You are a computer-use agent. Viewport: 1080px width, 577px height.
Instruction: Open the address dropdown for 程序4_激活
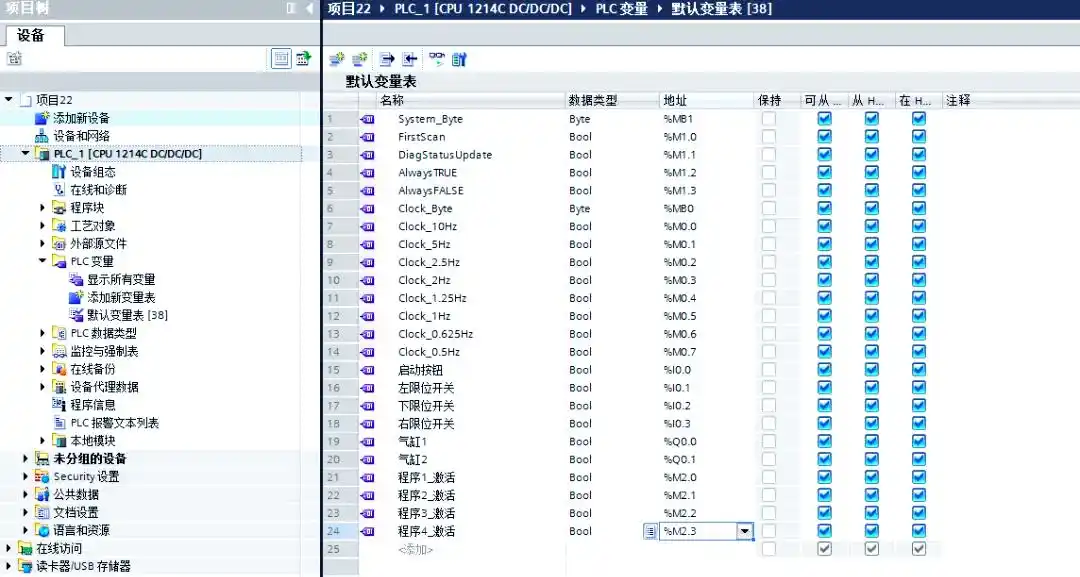coord(744,531)
